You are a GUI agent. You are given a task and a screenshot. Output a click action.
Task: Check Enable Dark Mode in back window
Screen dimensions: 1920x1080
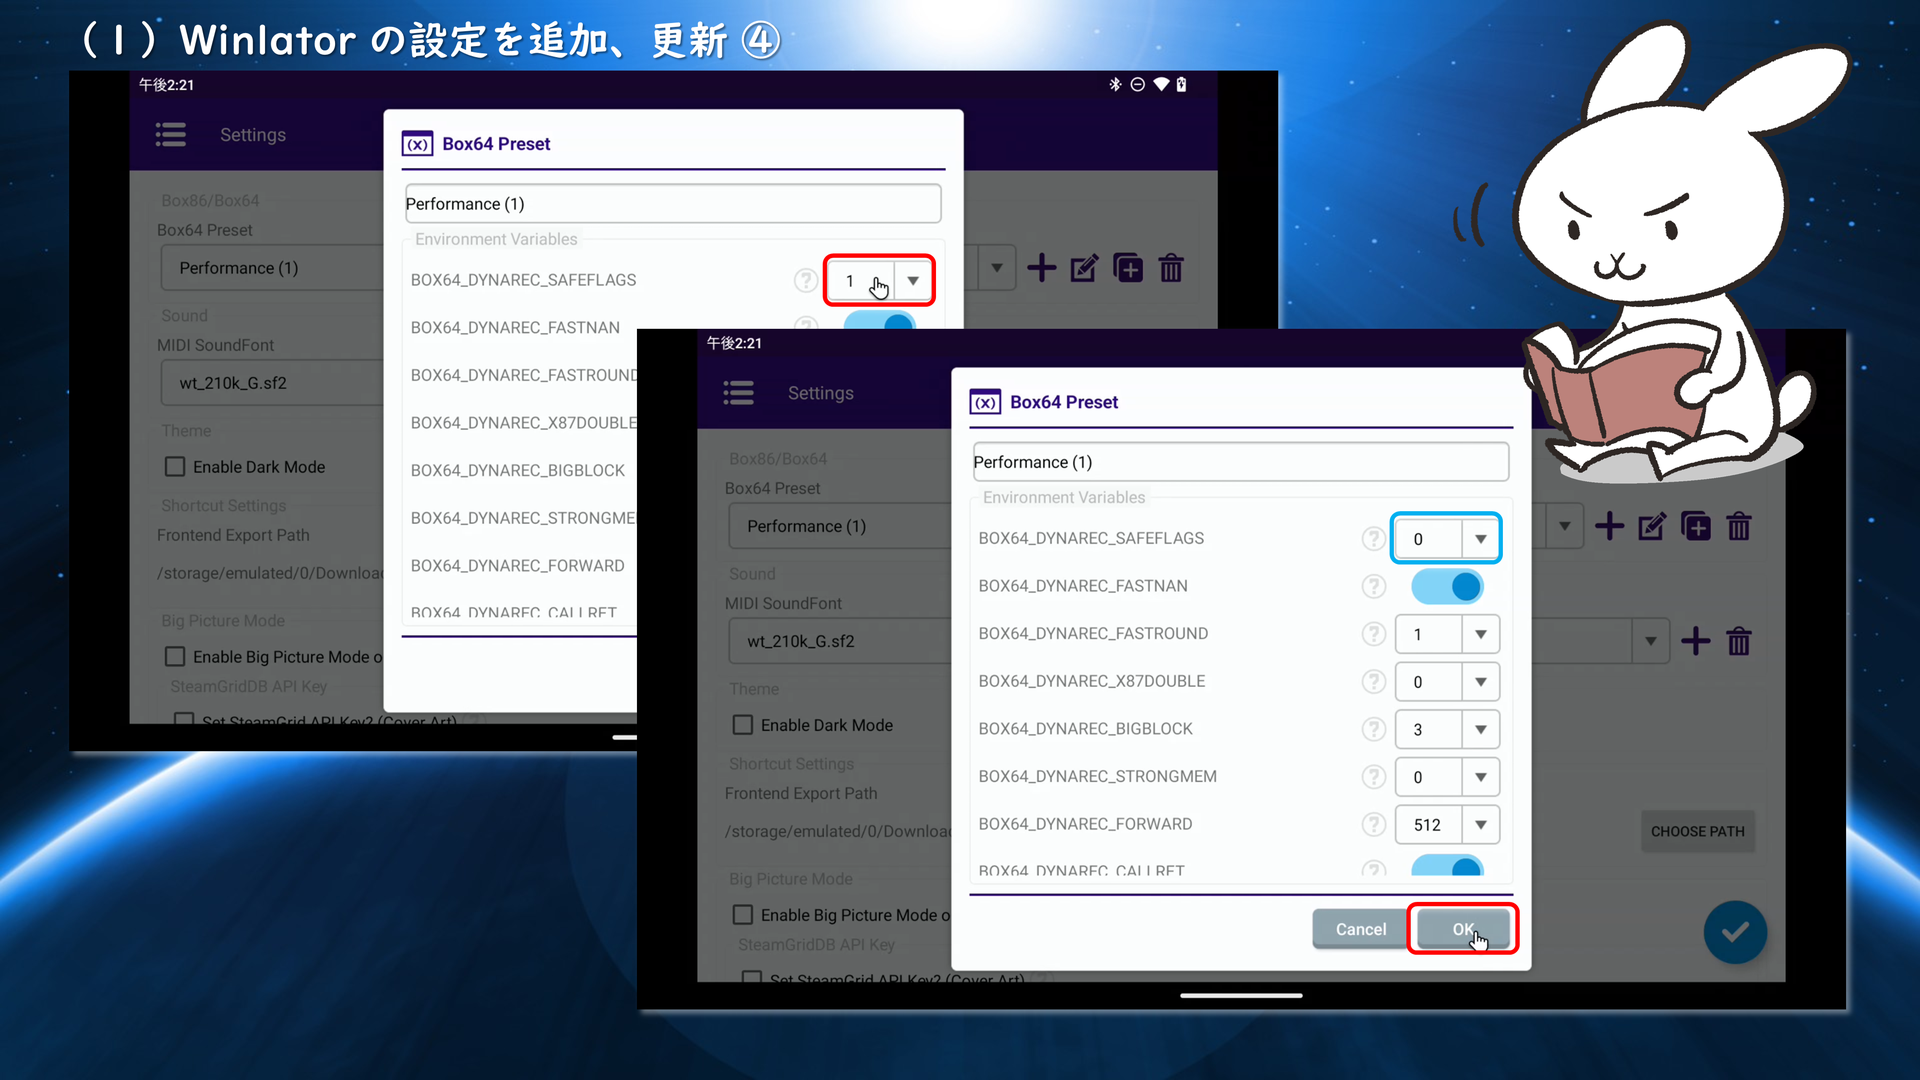(175, 467)
